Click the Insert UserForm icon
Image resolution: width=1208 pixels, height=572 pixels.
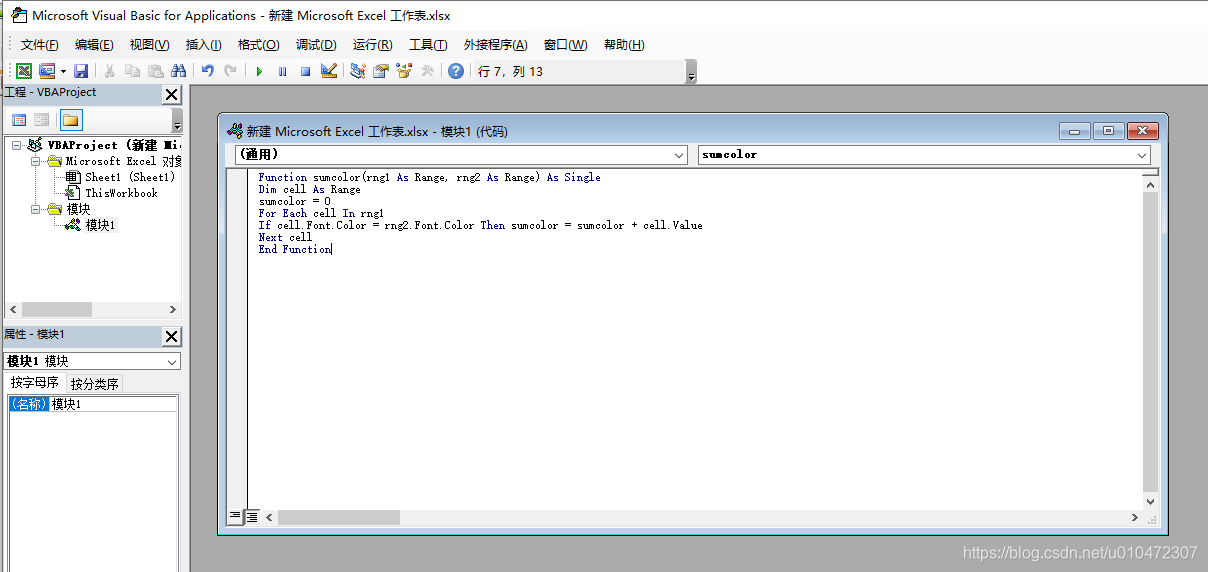coord(47,71)
